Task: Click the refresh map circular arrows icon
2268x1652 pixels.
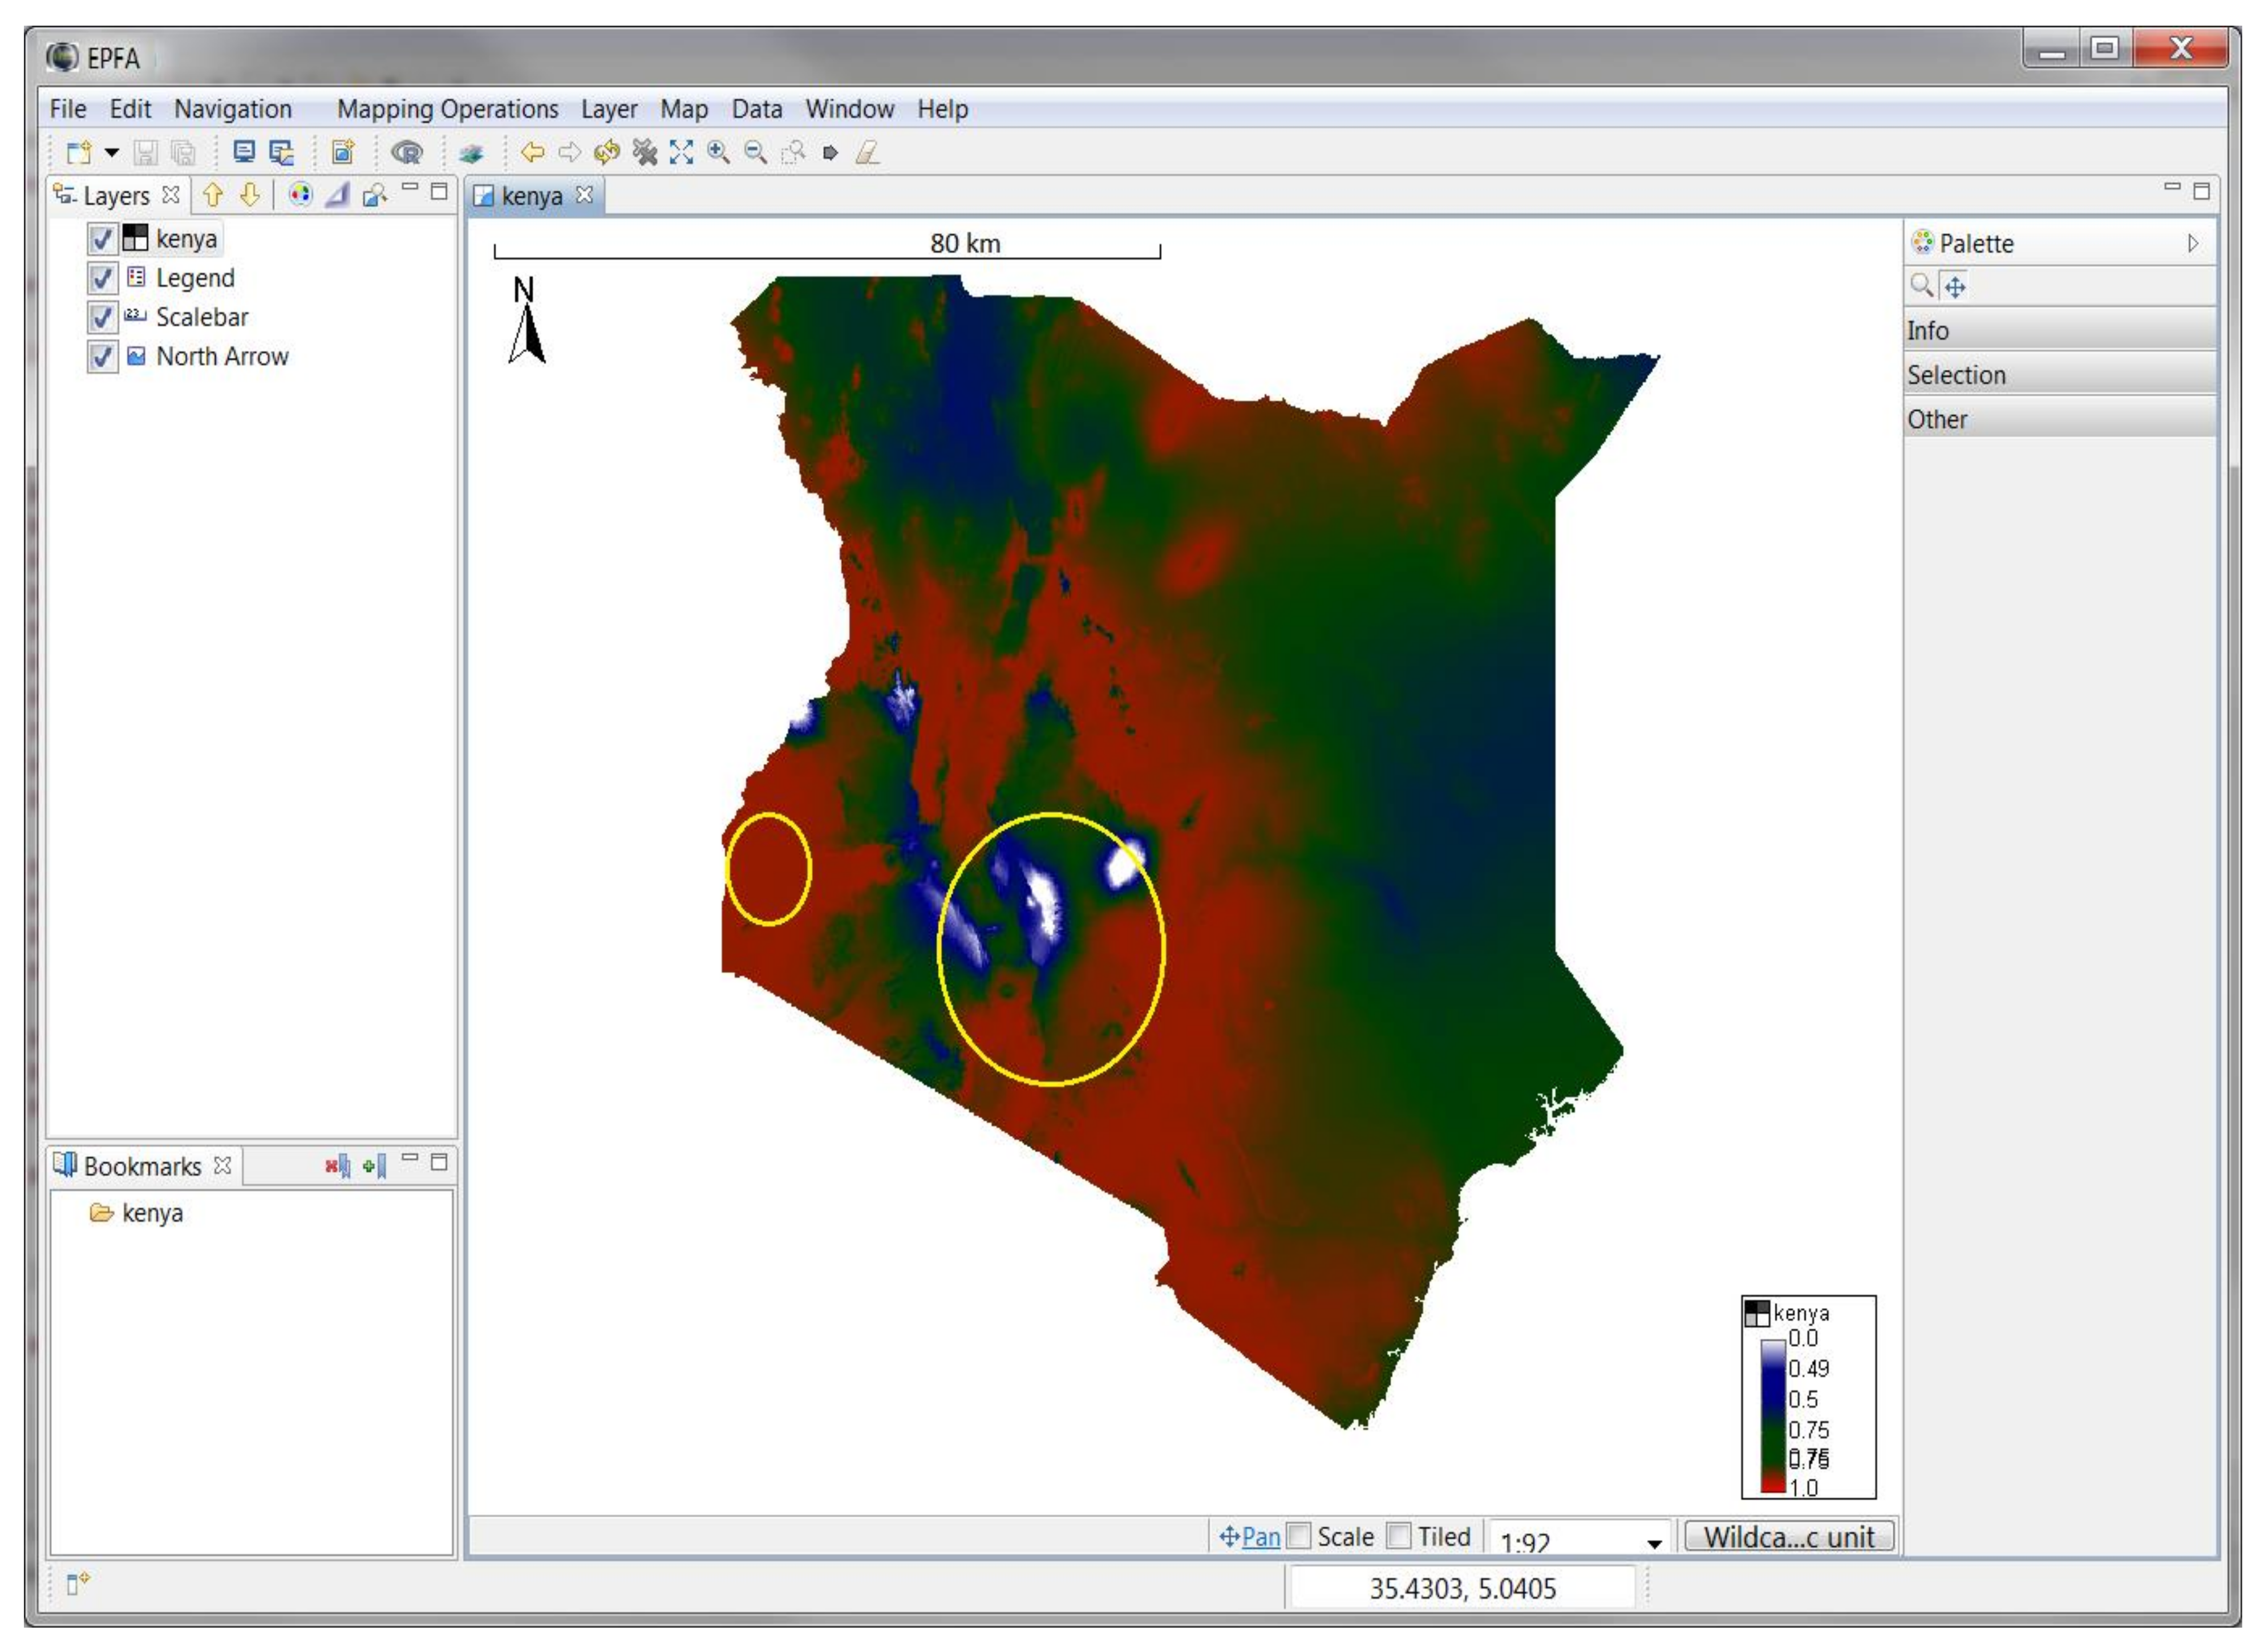Action: pyautogui.click(x=606, y=152)
